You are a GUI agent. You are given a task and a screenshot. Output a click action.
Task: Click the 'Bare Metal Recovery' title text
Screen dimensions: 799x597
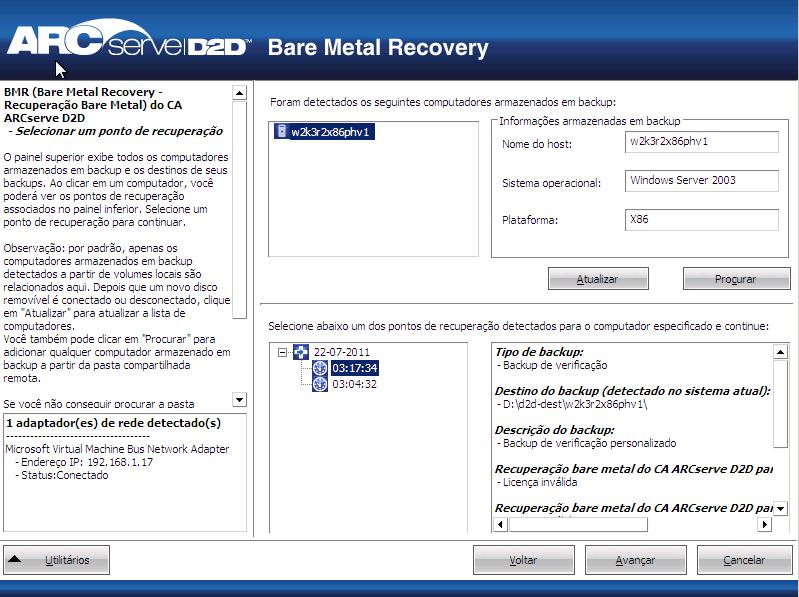click(378, 47)
